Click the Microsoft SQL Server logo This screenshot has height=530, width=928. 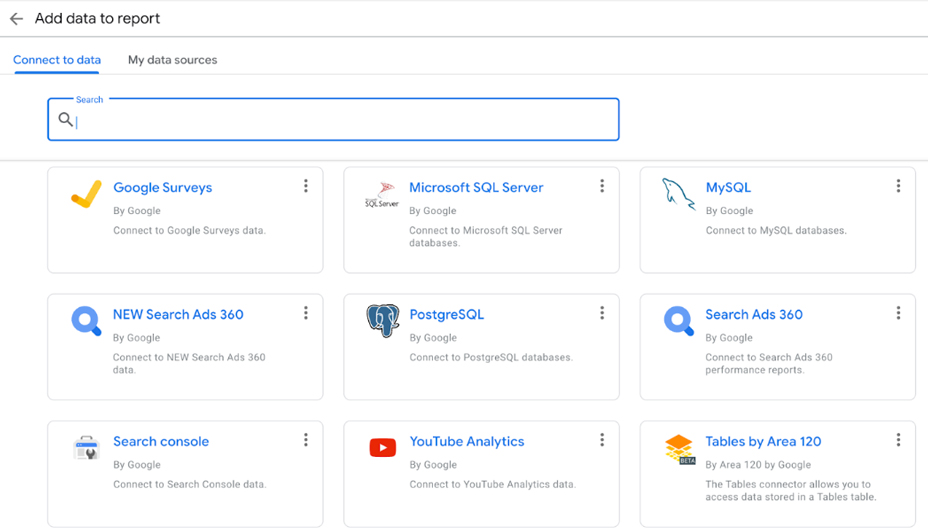pyautogui.click(x=382, y=194)
